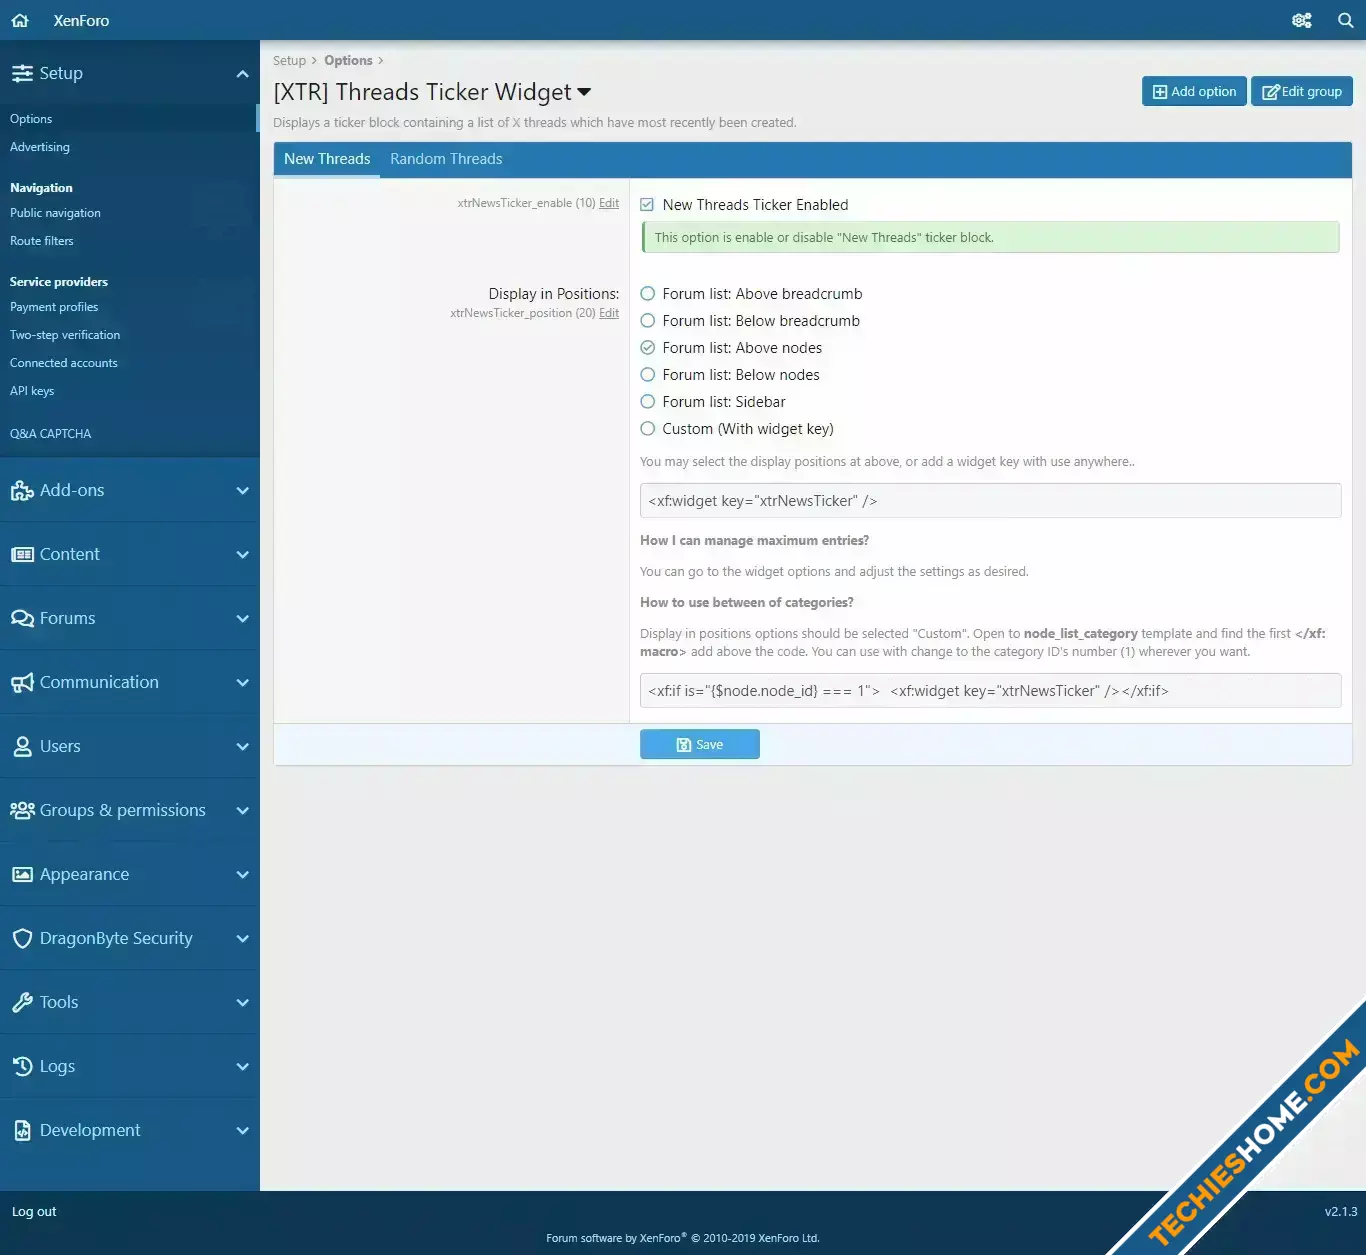Click the Save button
The image size is (1366, 1255).
700,744
